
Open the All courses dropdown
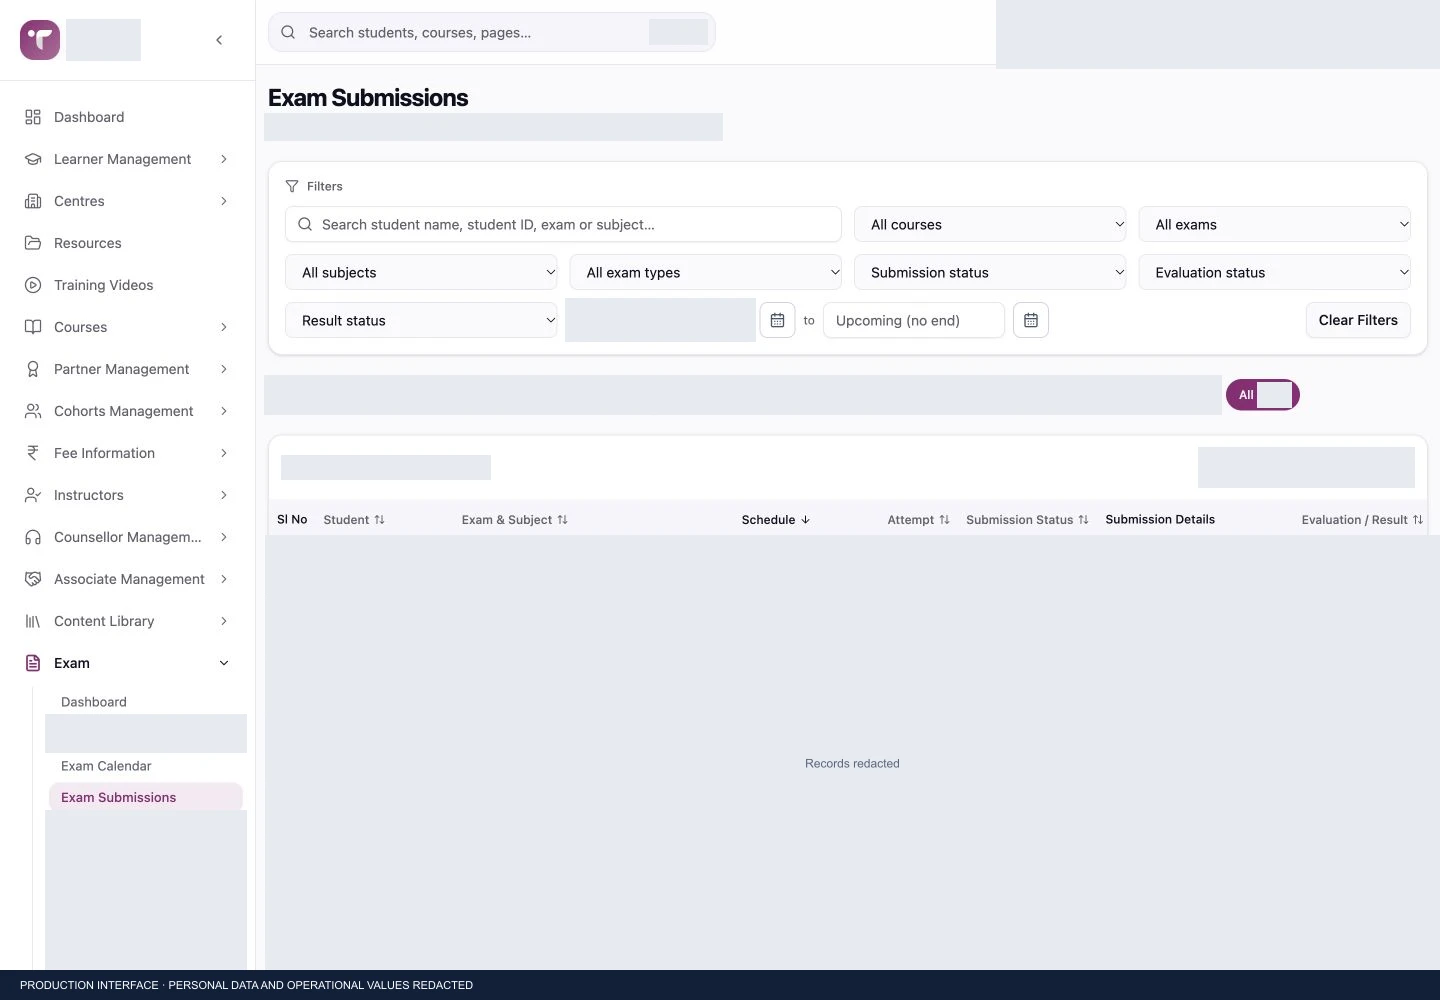(x=990, y=225)
